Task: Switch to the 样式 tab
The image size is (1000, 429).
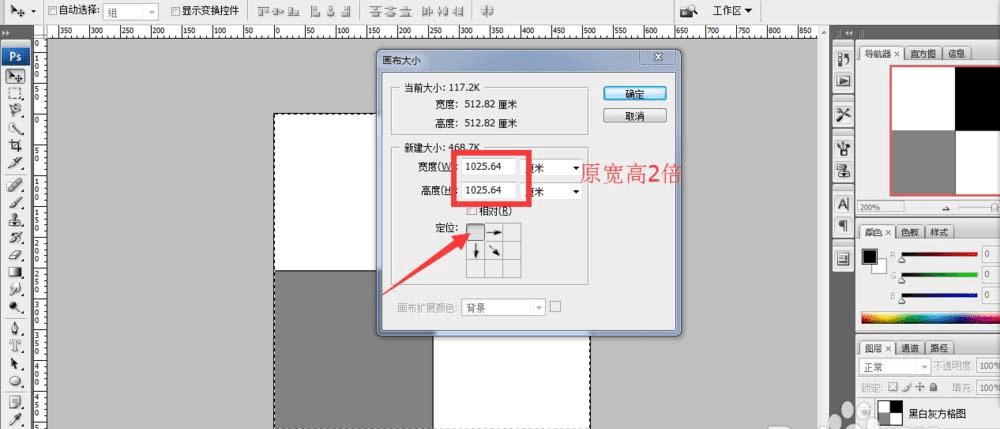Action: (x=939, y=232)
